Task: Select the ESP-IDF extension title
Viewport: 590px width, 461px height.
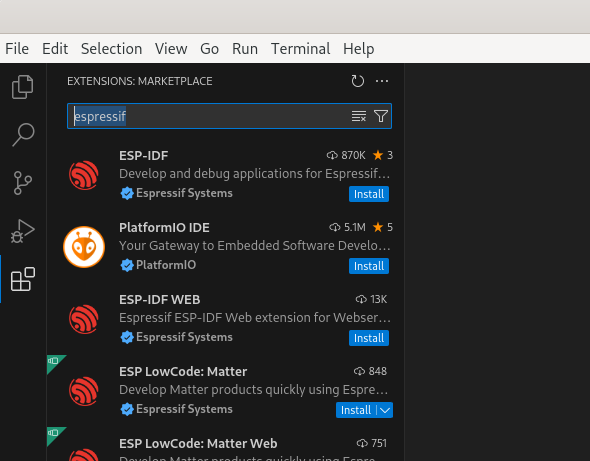Action: tap(143, 155)
